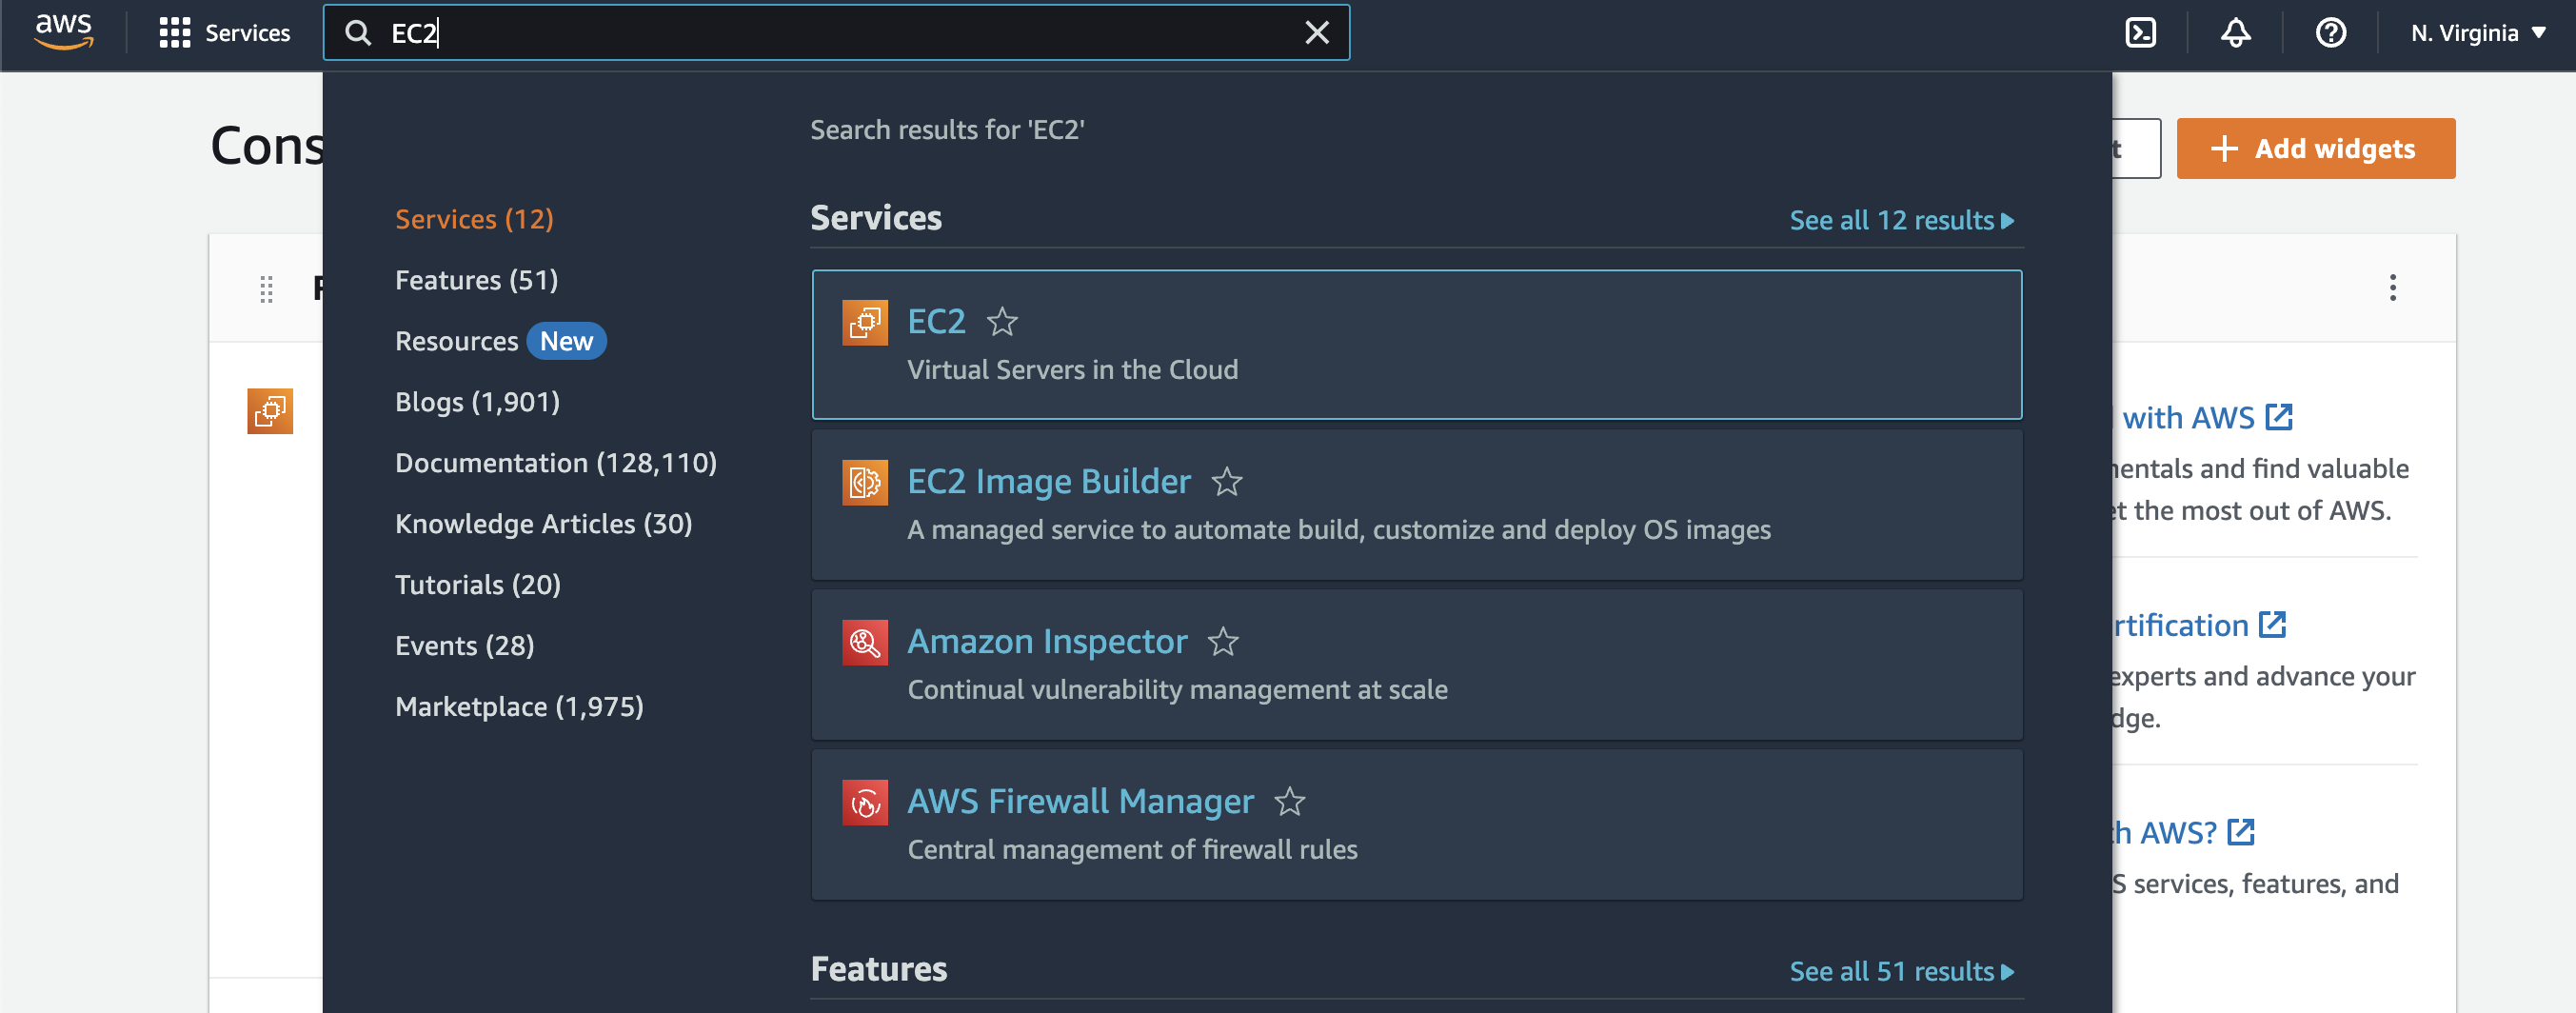2576x1013 pixels.
Task: Open the help question mark icon
Action: 2330,33
